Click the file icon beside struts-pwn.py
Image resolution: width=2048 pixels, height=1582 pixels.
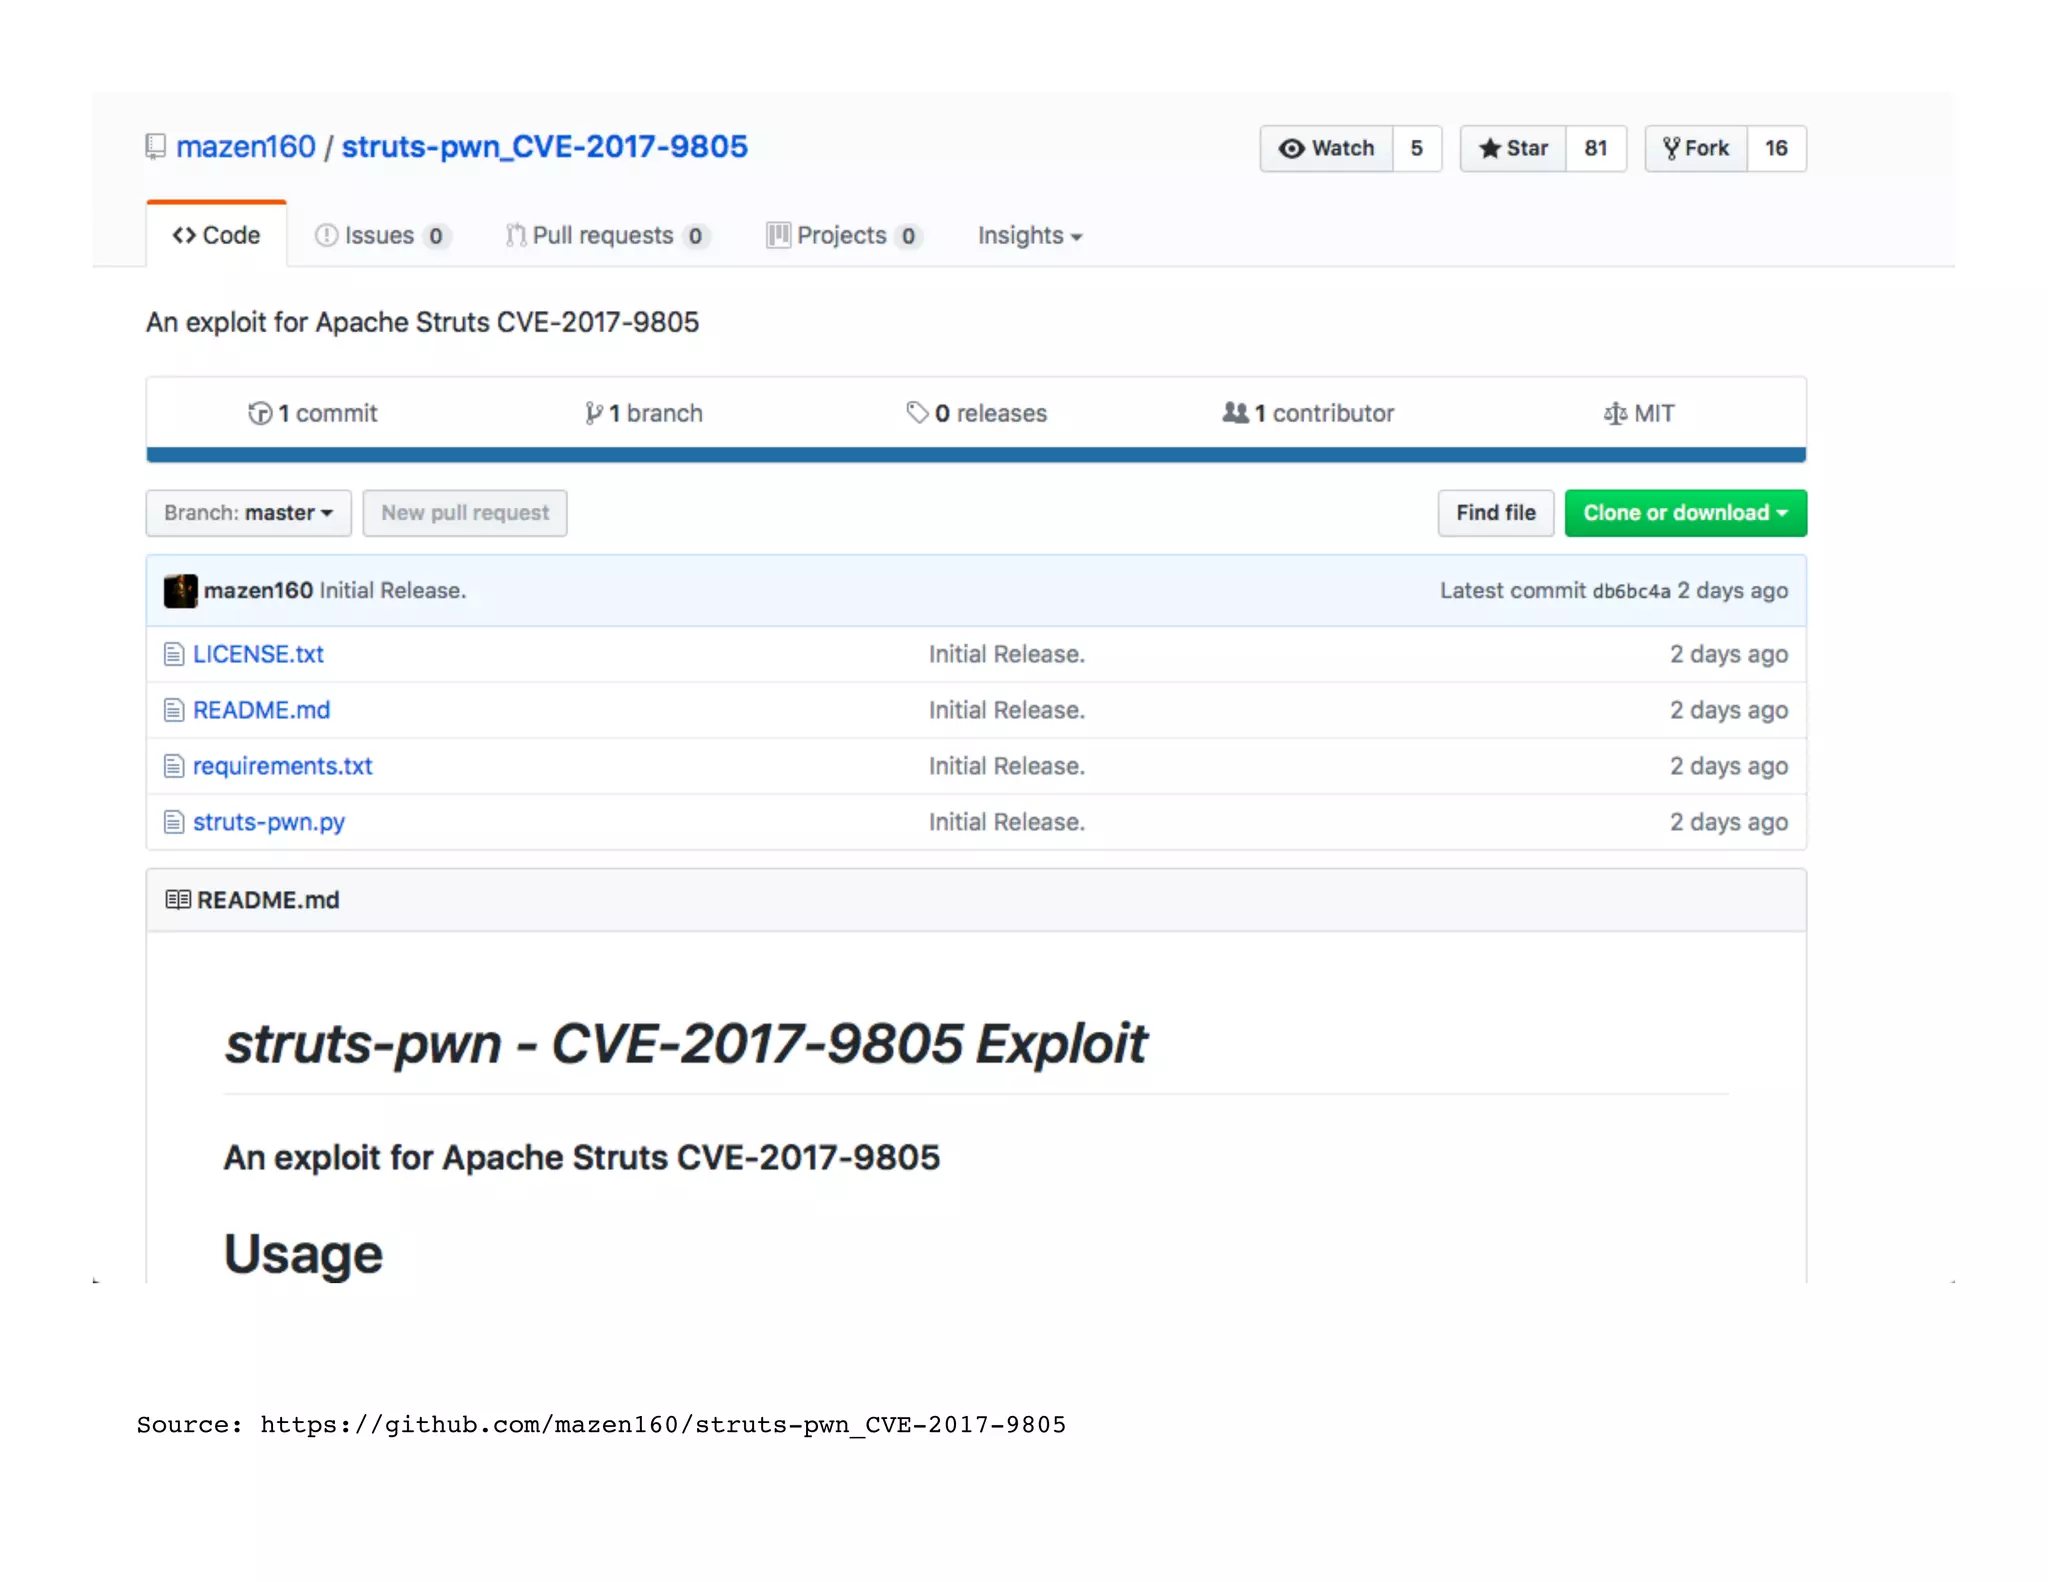pyautogui.click(x=174, y=822)
